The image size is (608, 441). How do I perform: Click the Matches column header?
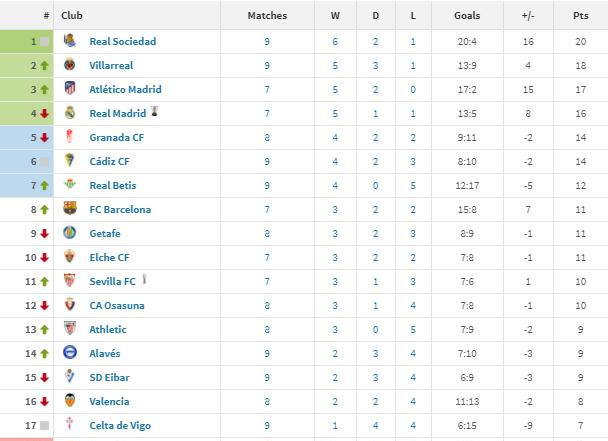point(267,16)
